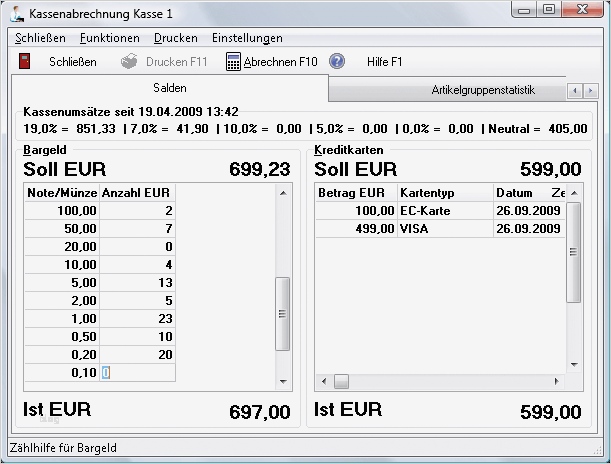Open the Funktionen menu

click(x=110, y=38)
